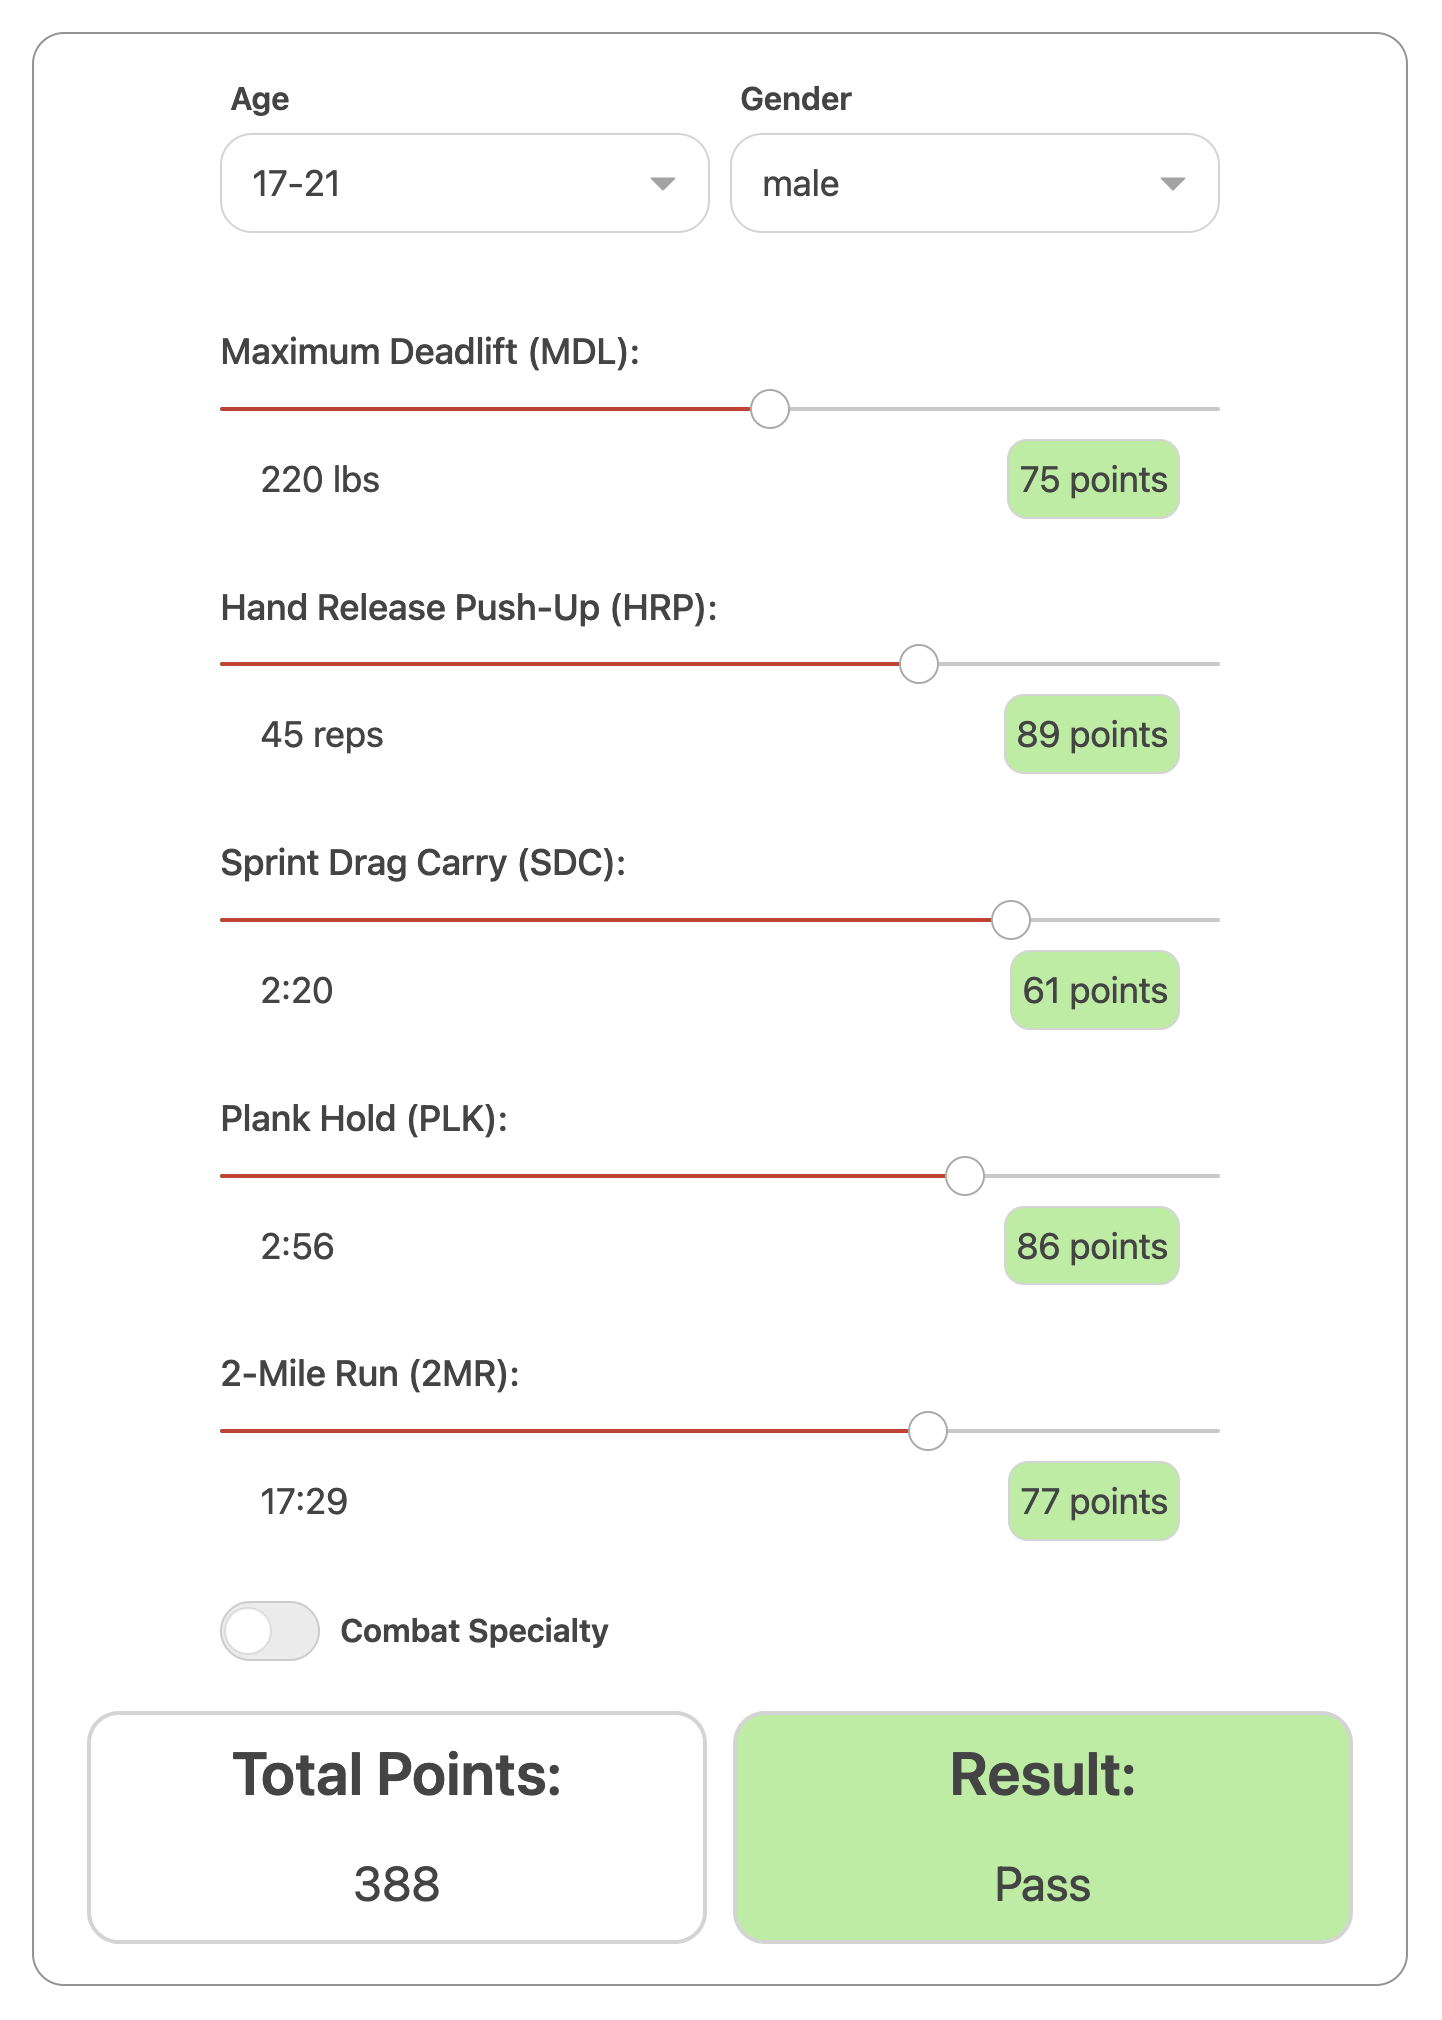The image size is (1442, 2020).
Task: Enable the Combat Specialty toggle
Action: point(268,1631)
